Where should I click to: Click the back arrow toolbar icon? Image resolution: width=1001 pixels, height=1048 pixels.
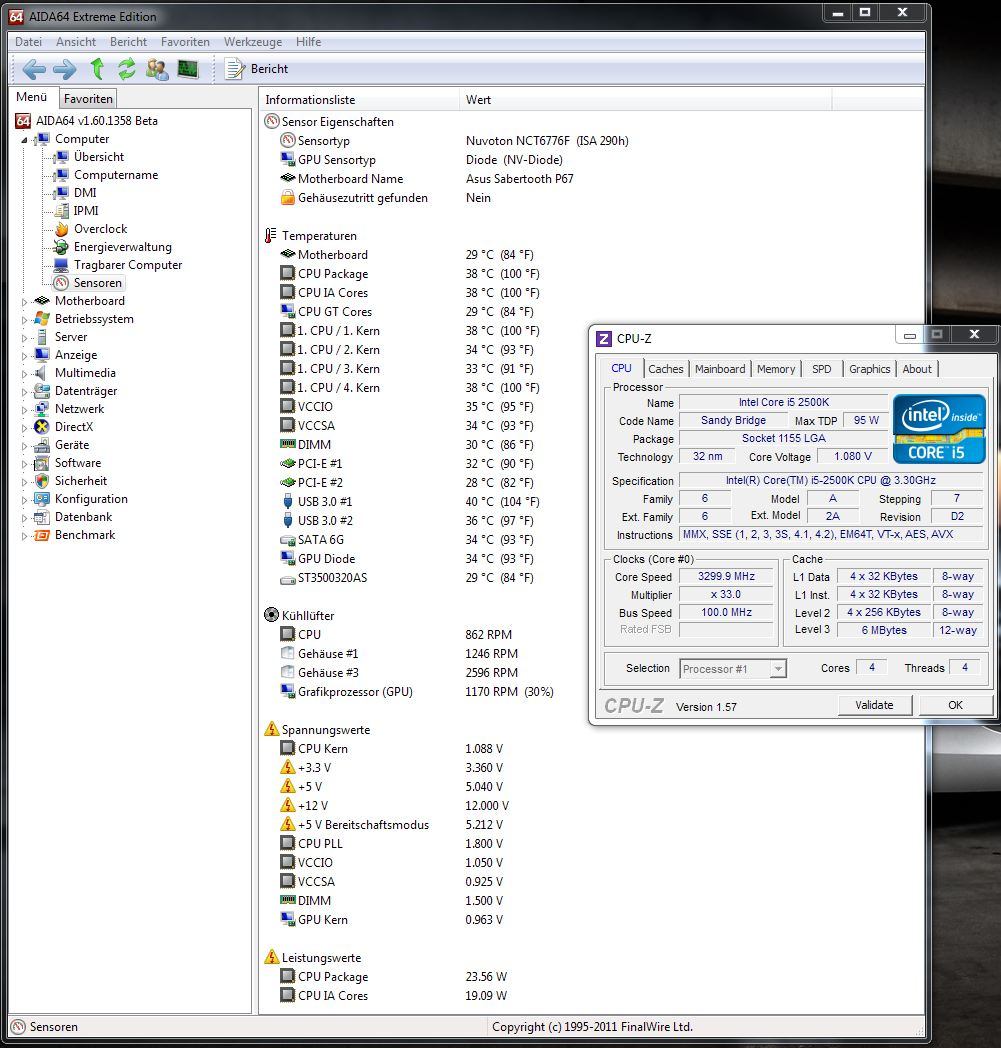pyautogui.click(x=34, y=69)
